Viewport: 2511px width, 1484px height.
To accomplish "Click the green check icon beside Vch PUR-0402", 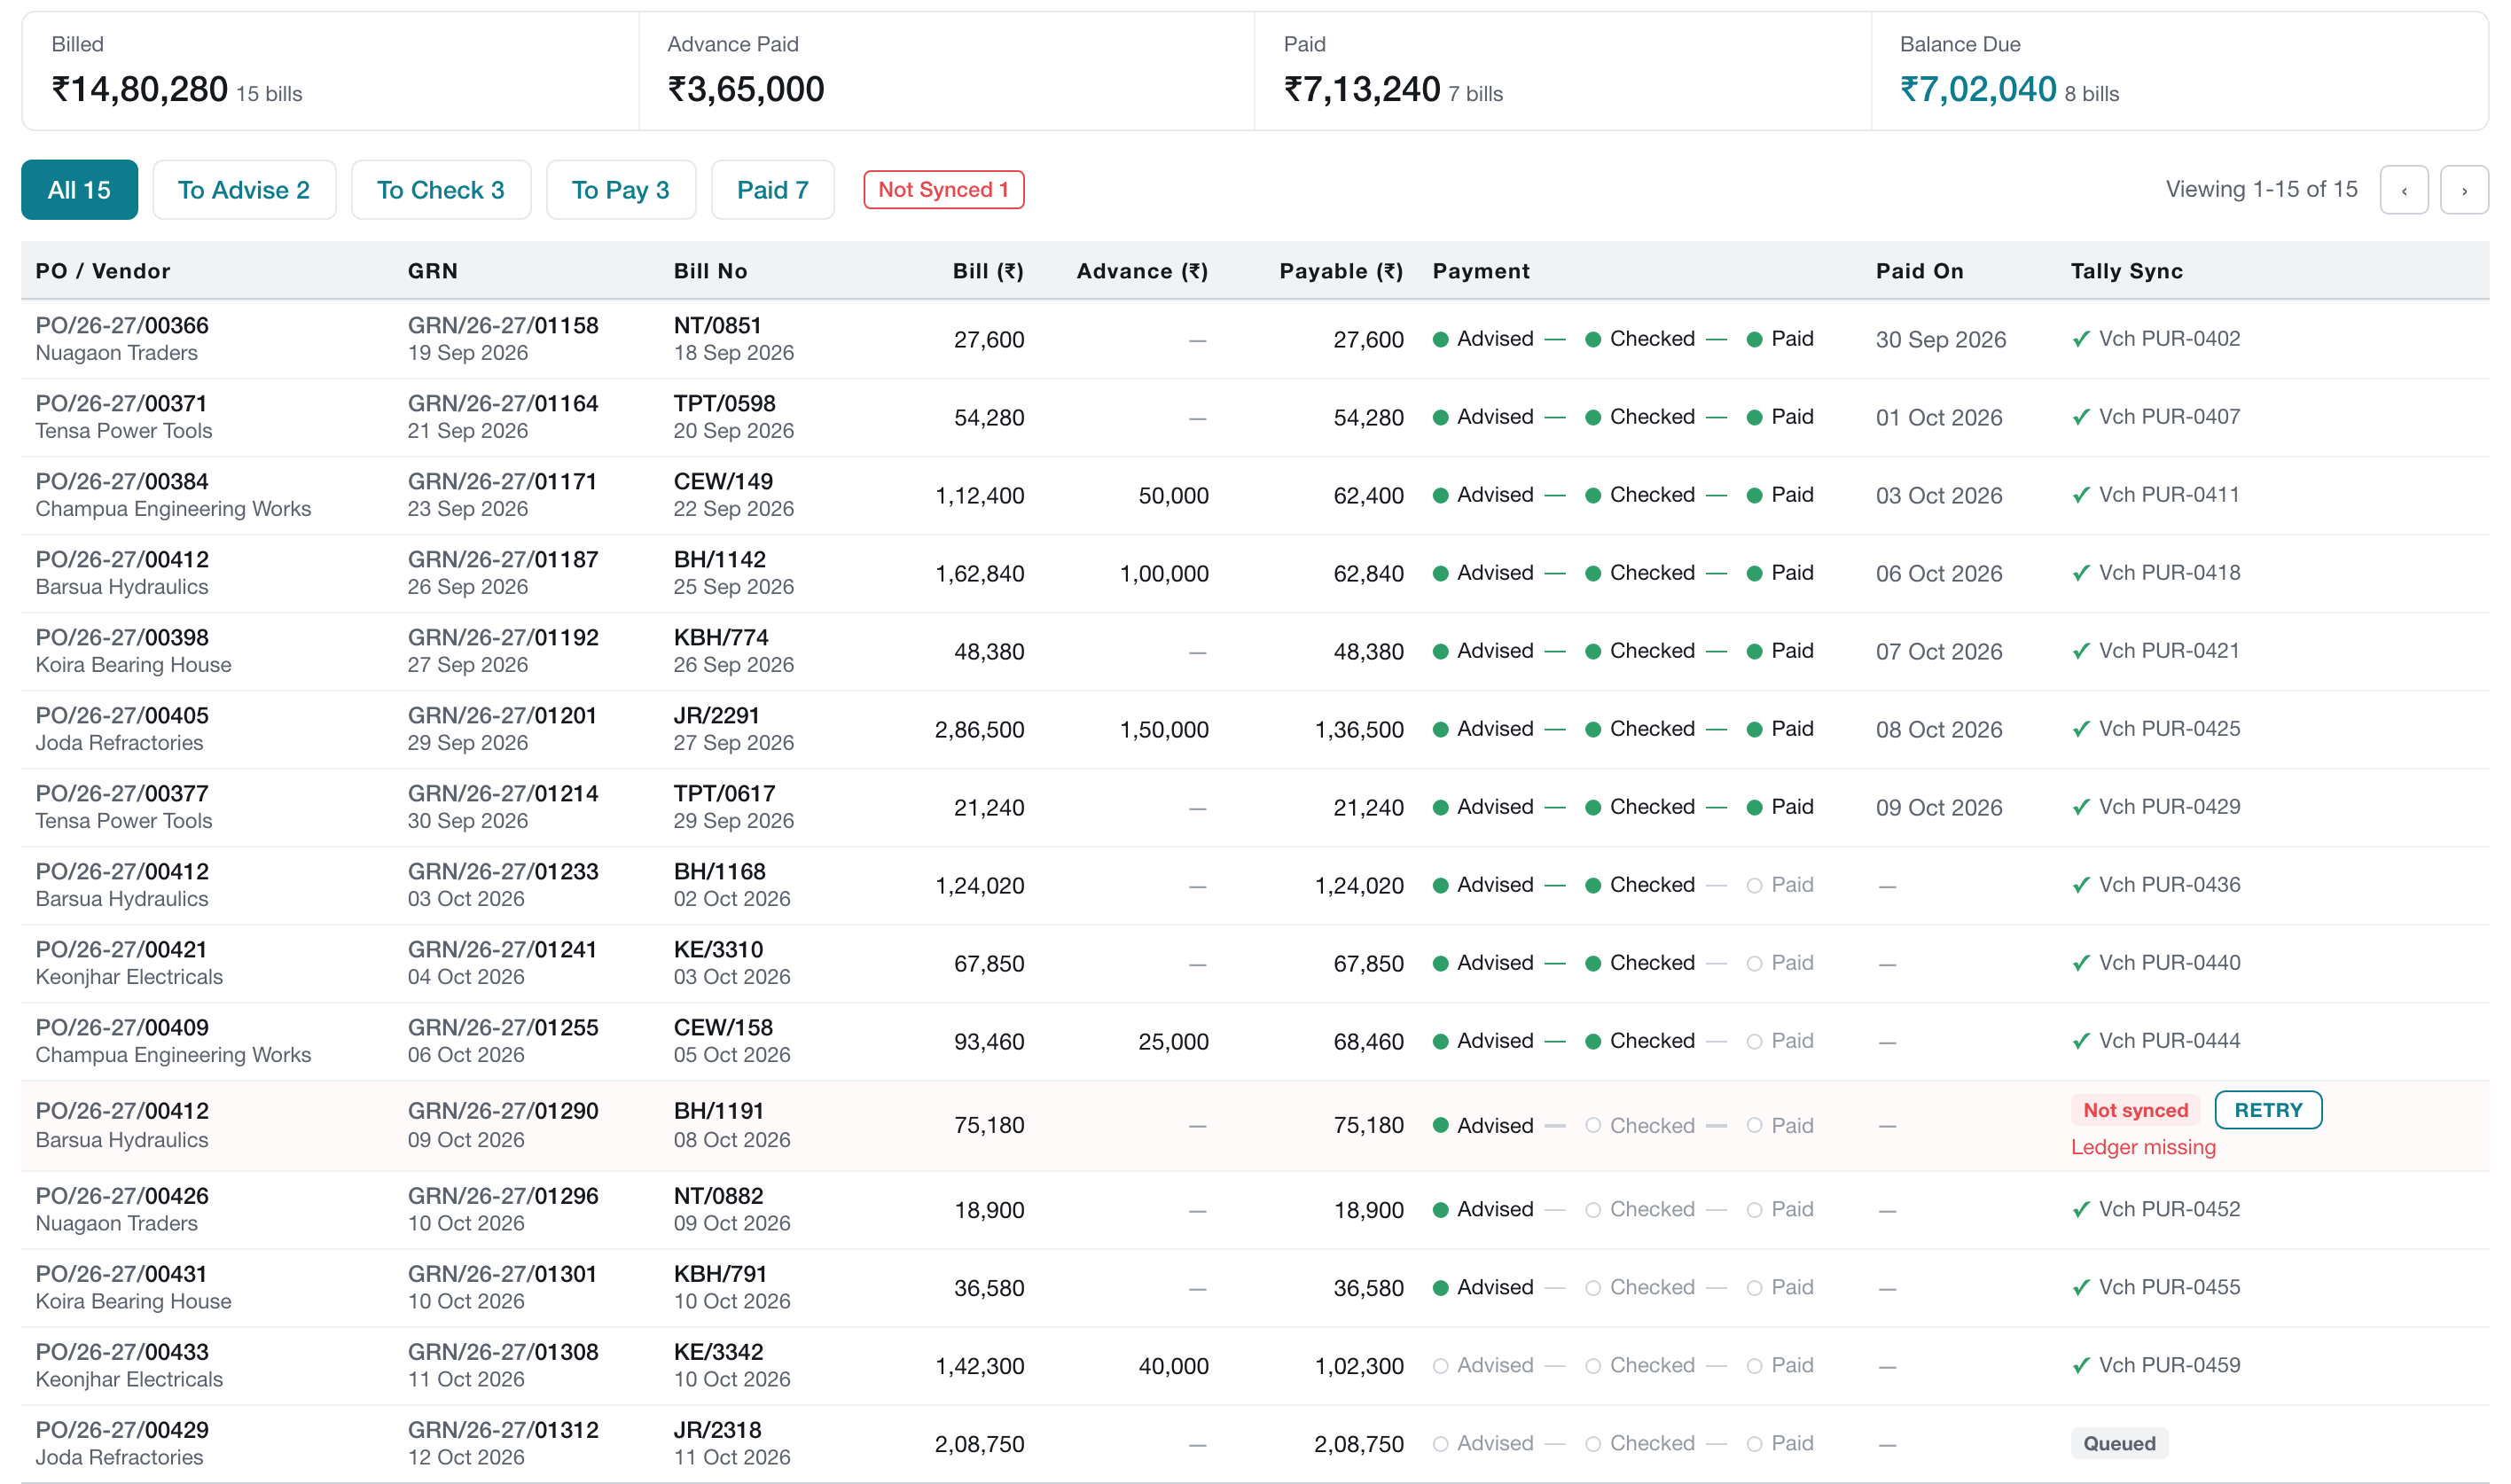I will (2081, 339).
